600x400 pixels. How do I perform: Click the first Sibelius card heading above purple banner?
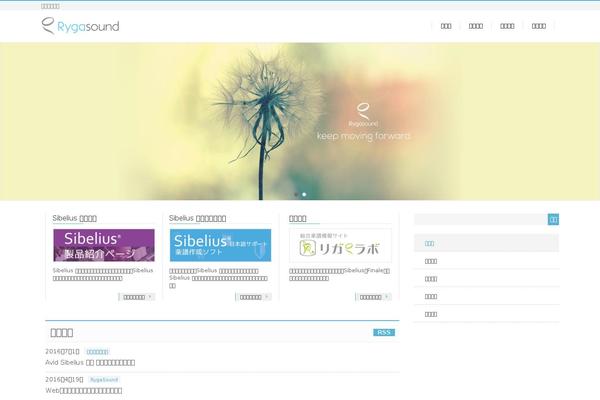[x=74, y=218]
